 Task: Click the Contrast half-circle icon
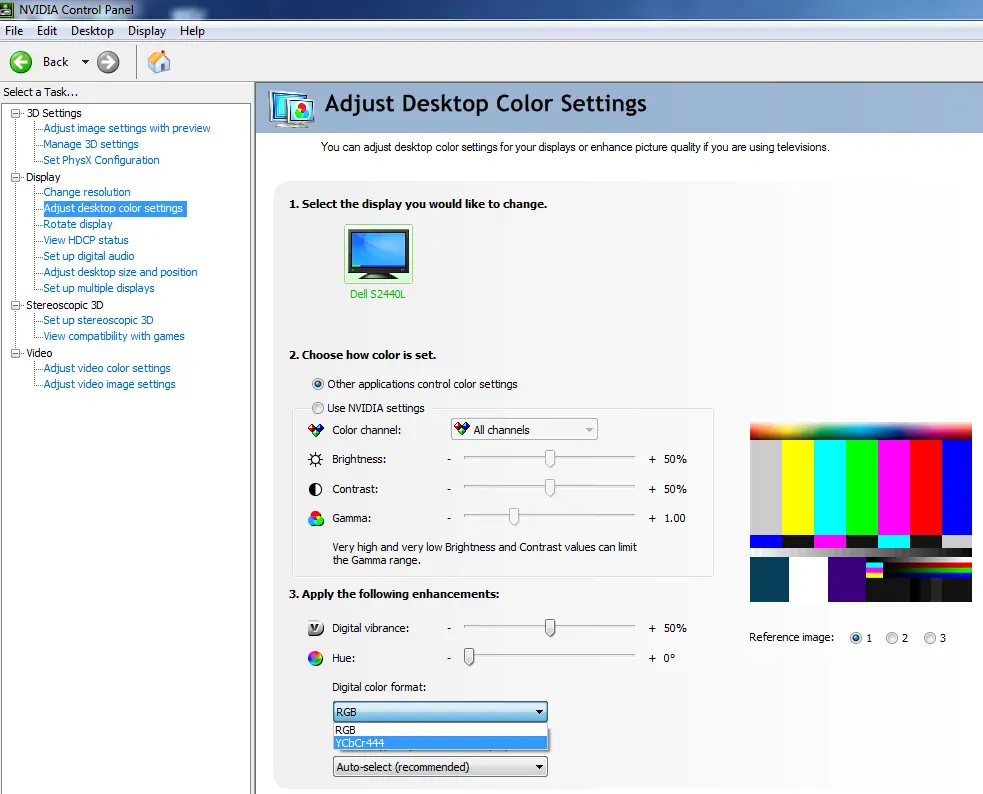pos(316,489)
